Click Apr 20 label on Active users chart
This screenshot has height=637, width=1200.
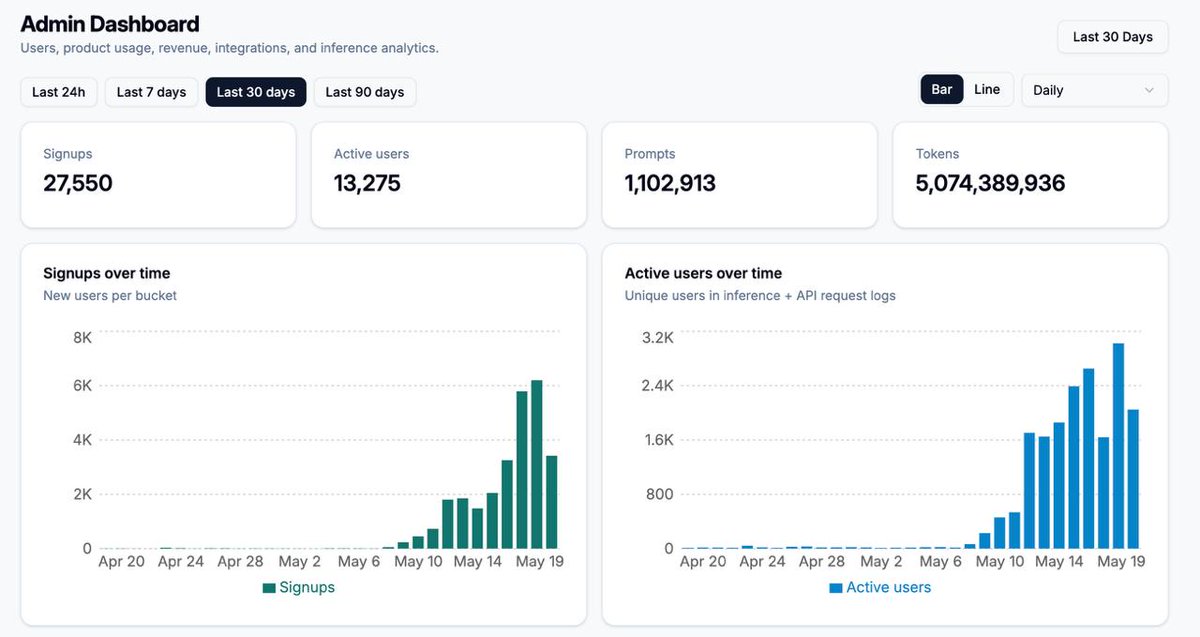pyautogui.click(x=703, y=562)
